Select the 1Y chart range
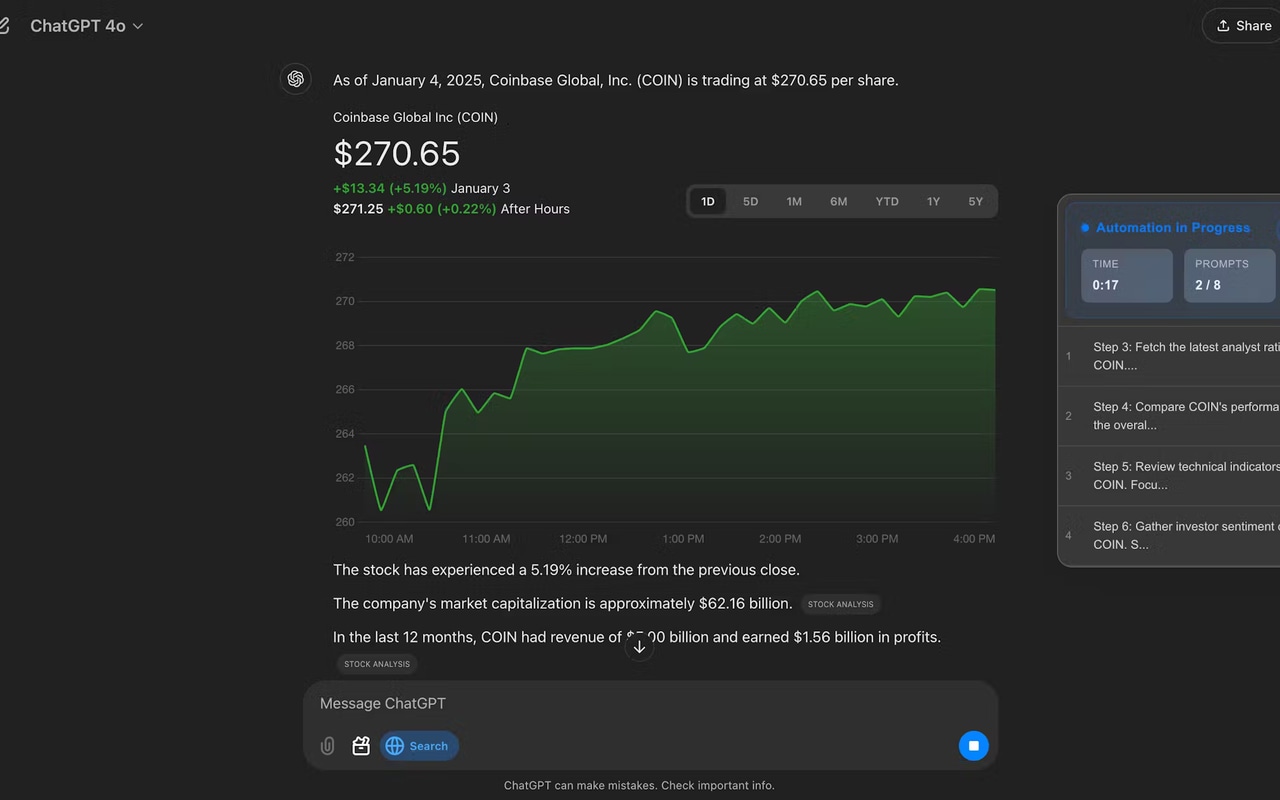Screen dimensions: 1280x800 click(933, 202)
